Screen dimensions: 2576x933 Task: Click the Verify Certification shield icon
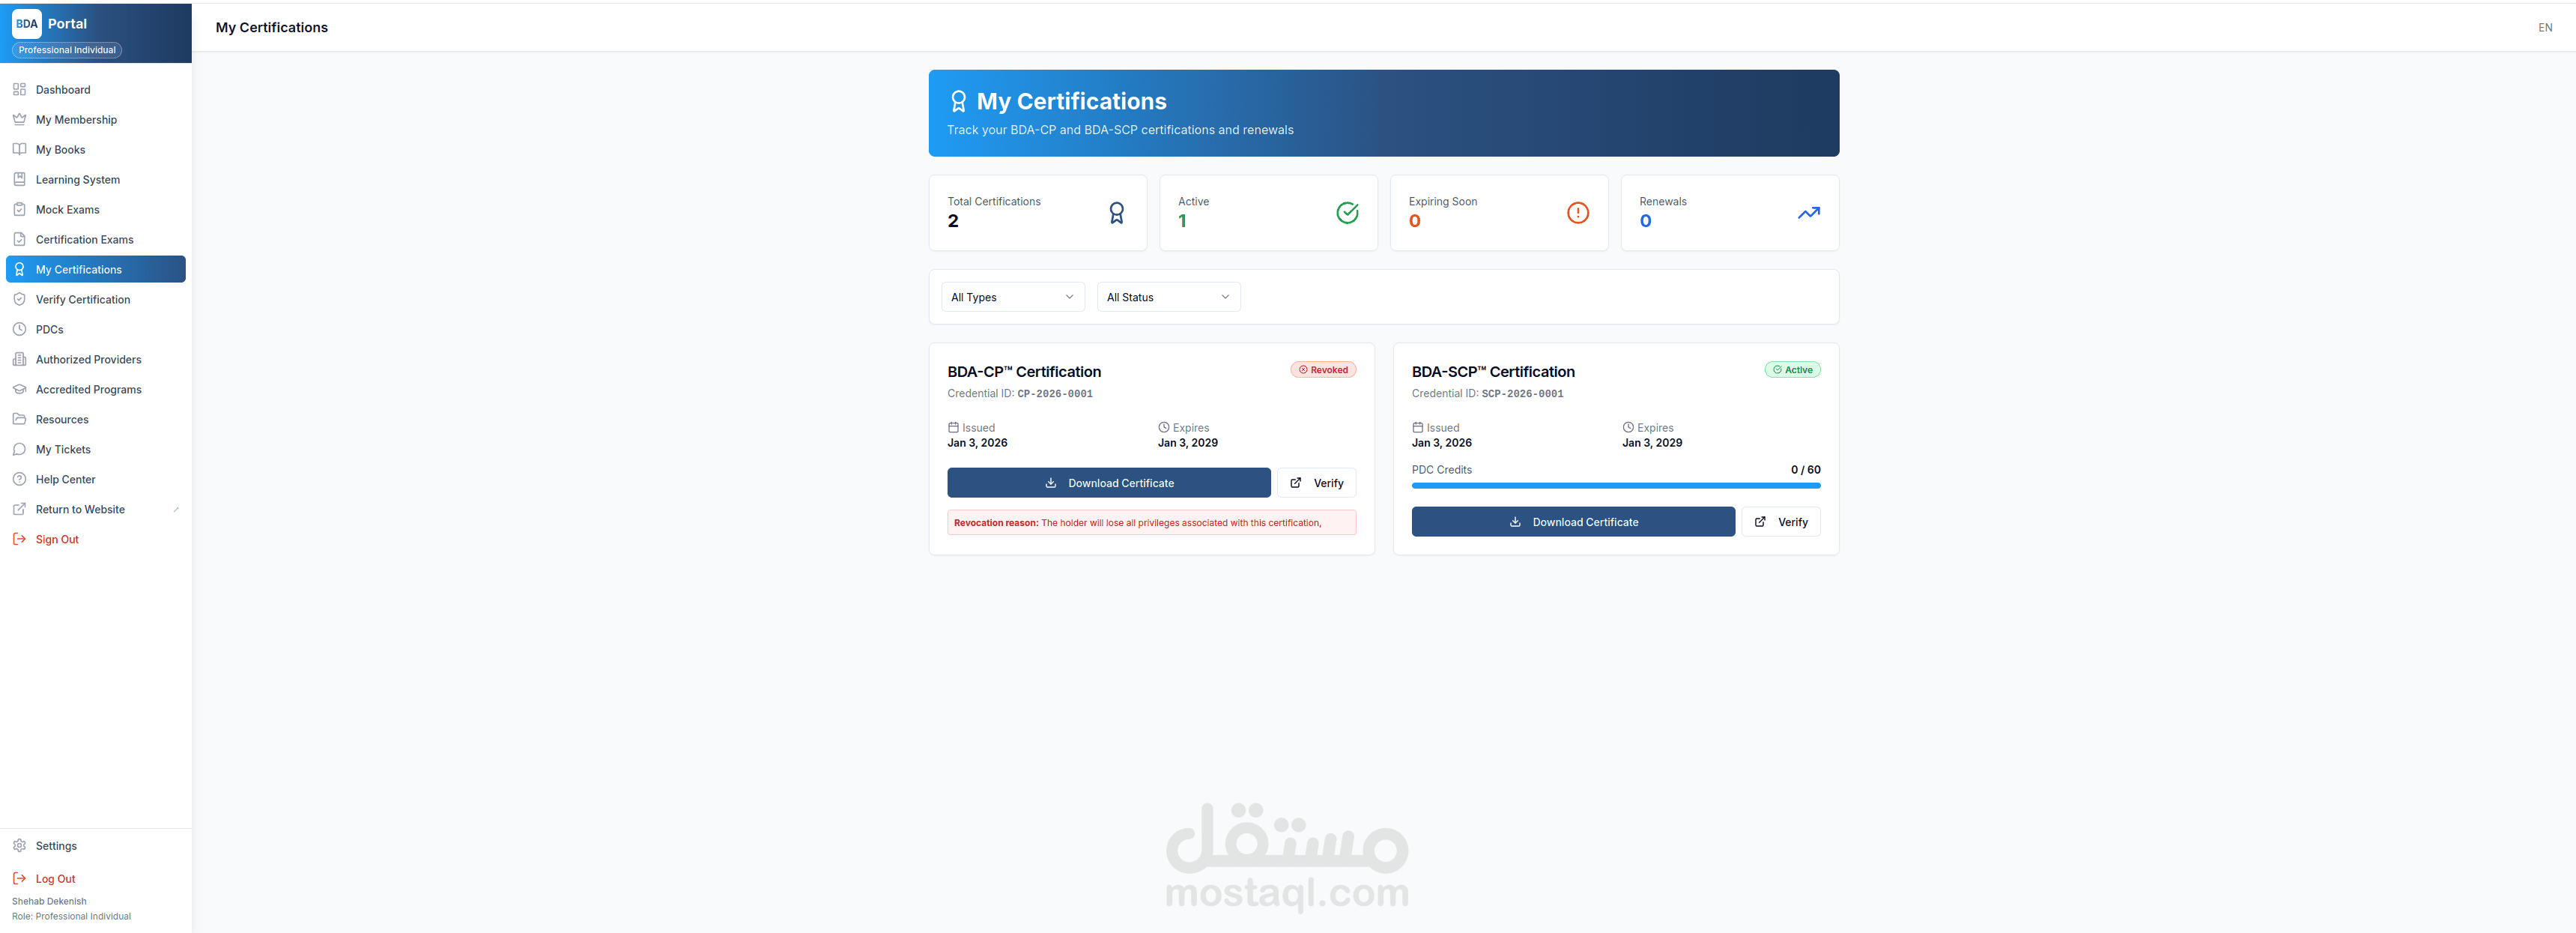(x=19, y=299)
